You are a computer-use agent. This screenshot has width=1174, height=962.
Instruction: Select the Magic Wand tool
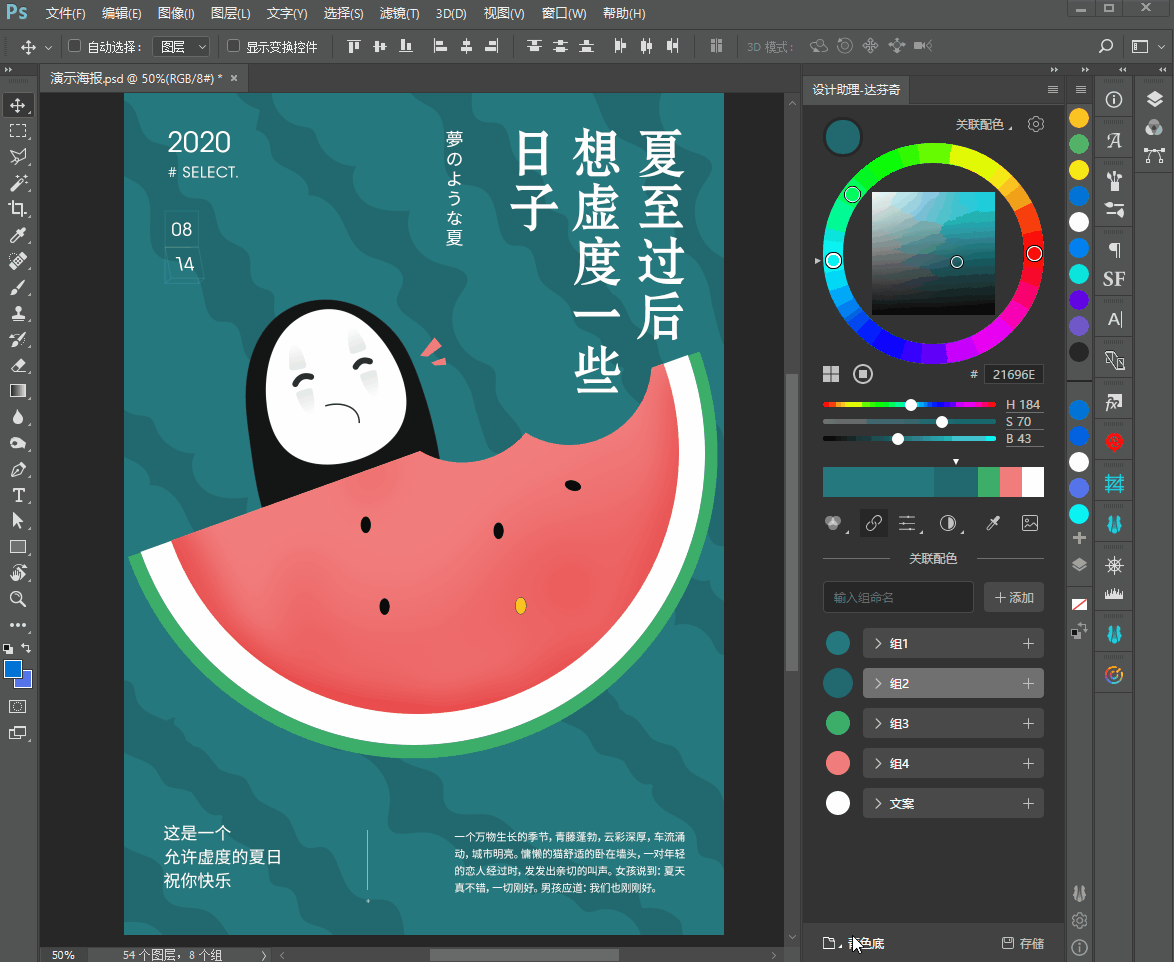pyautogui.click(x=18, y=183)
